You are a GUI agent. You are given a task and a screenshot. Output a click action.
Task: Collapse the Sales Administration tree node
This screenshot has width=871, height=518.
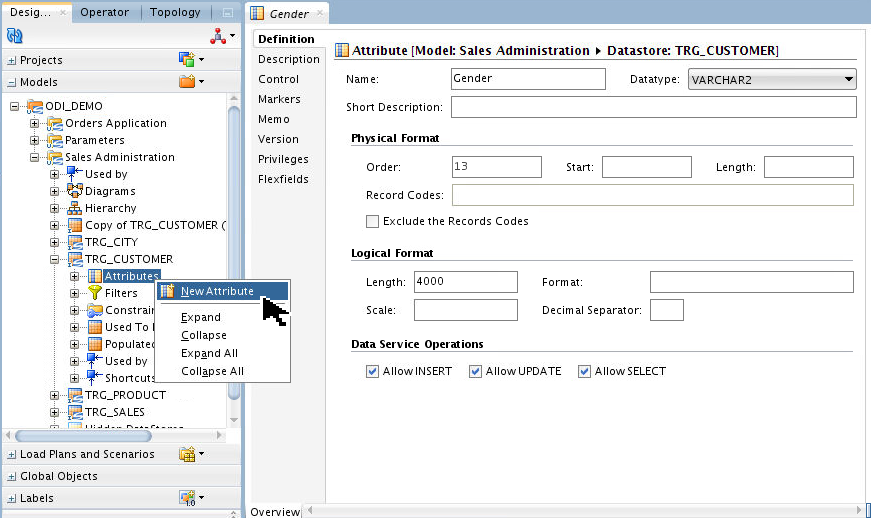coord(34,157)
